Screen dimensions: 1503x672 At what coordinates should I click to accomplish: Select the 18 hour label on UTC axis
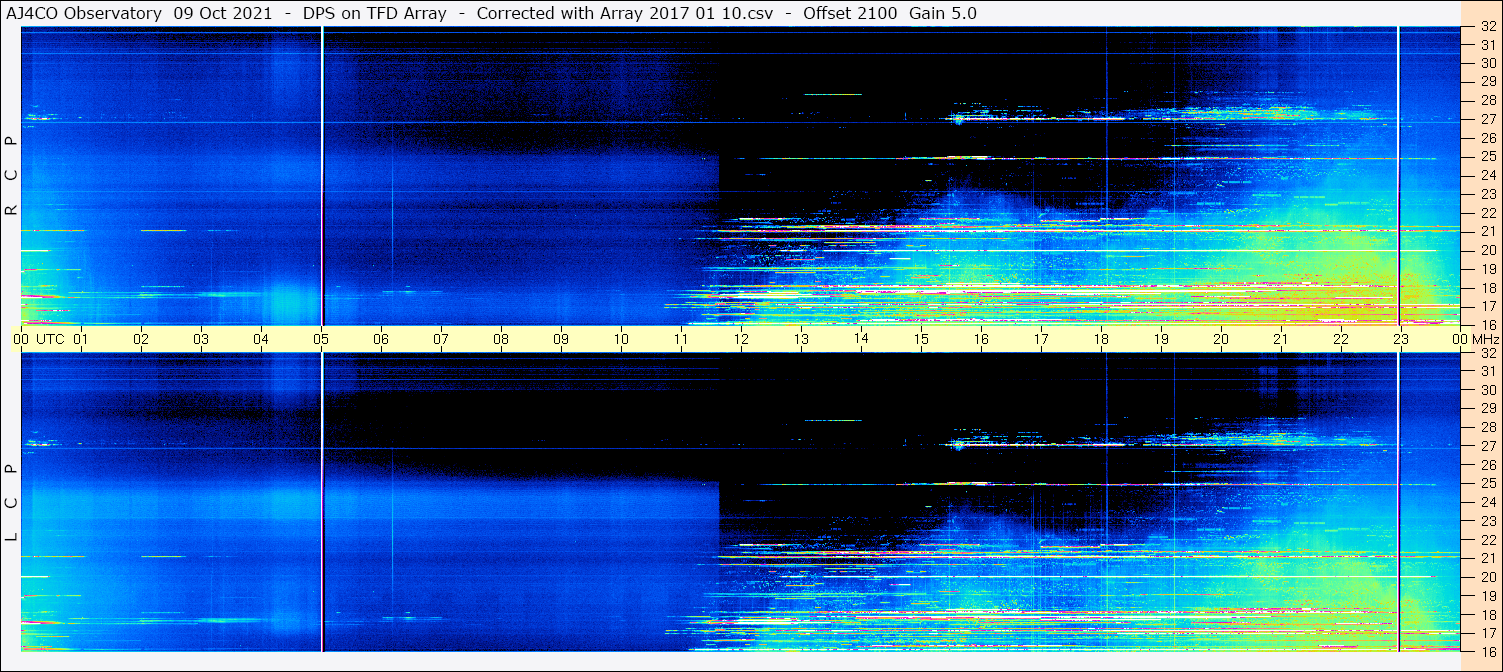click(1101, 339)
